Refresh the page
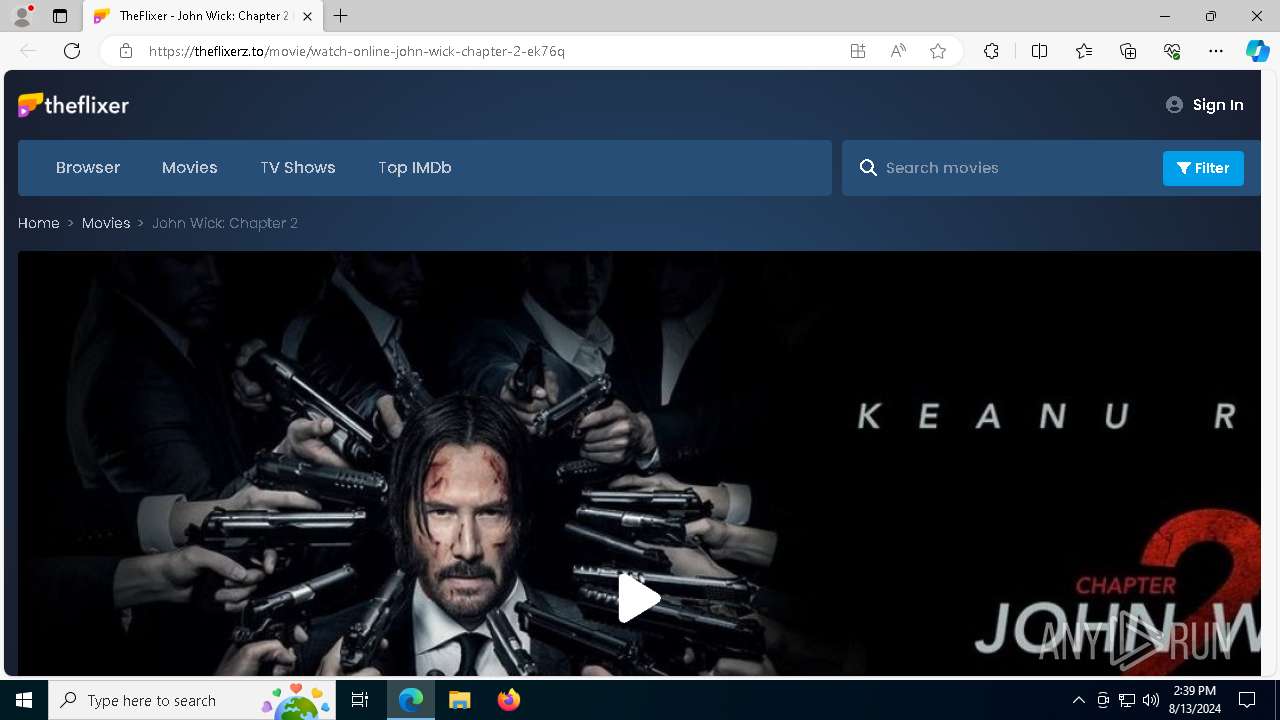This screenshot has height=720, width=1280. [x=72, y=51]
